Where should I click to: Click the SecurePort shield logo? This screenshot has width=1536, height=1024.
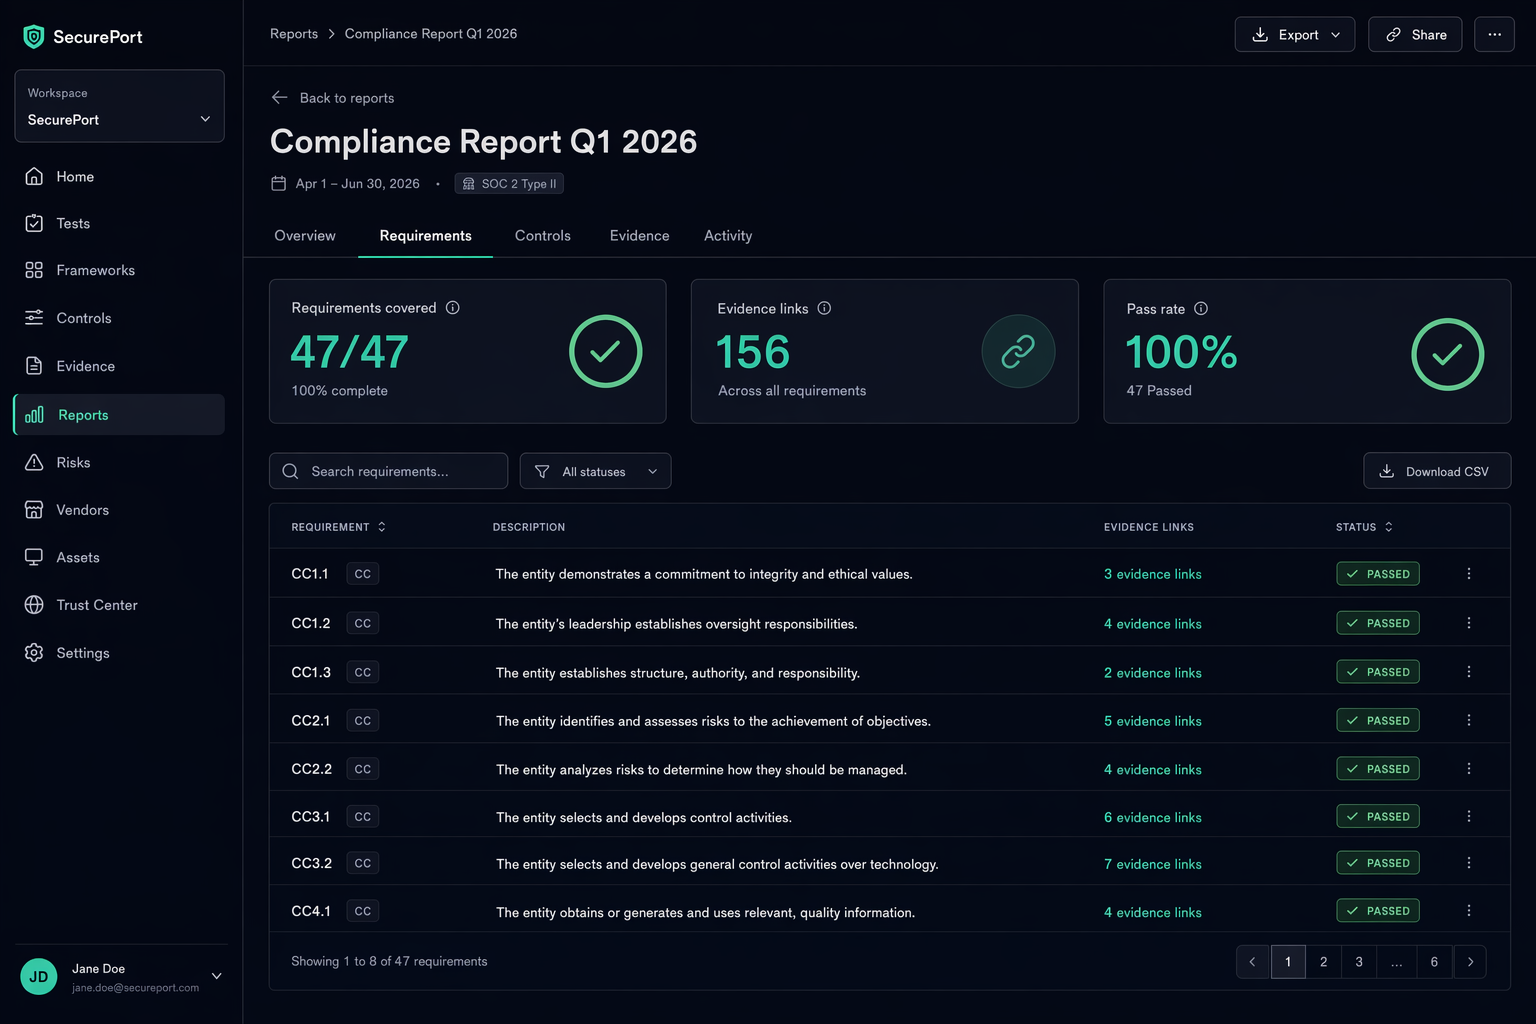pyautogui.click(x=34, y=37)
